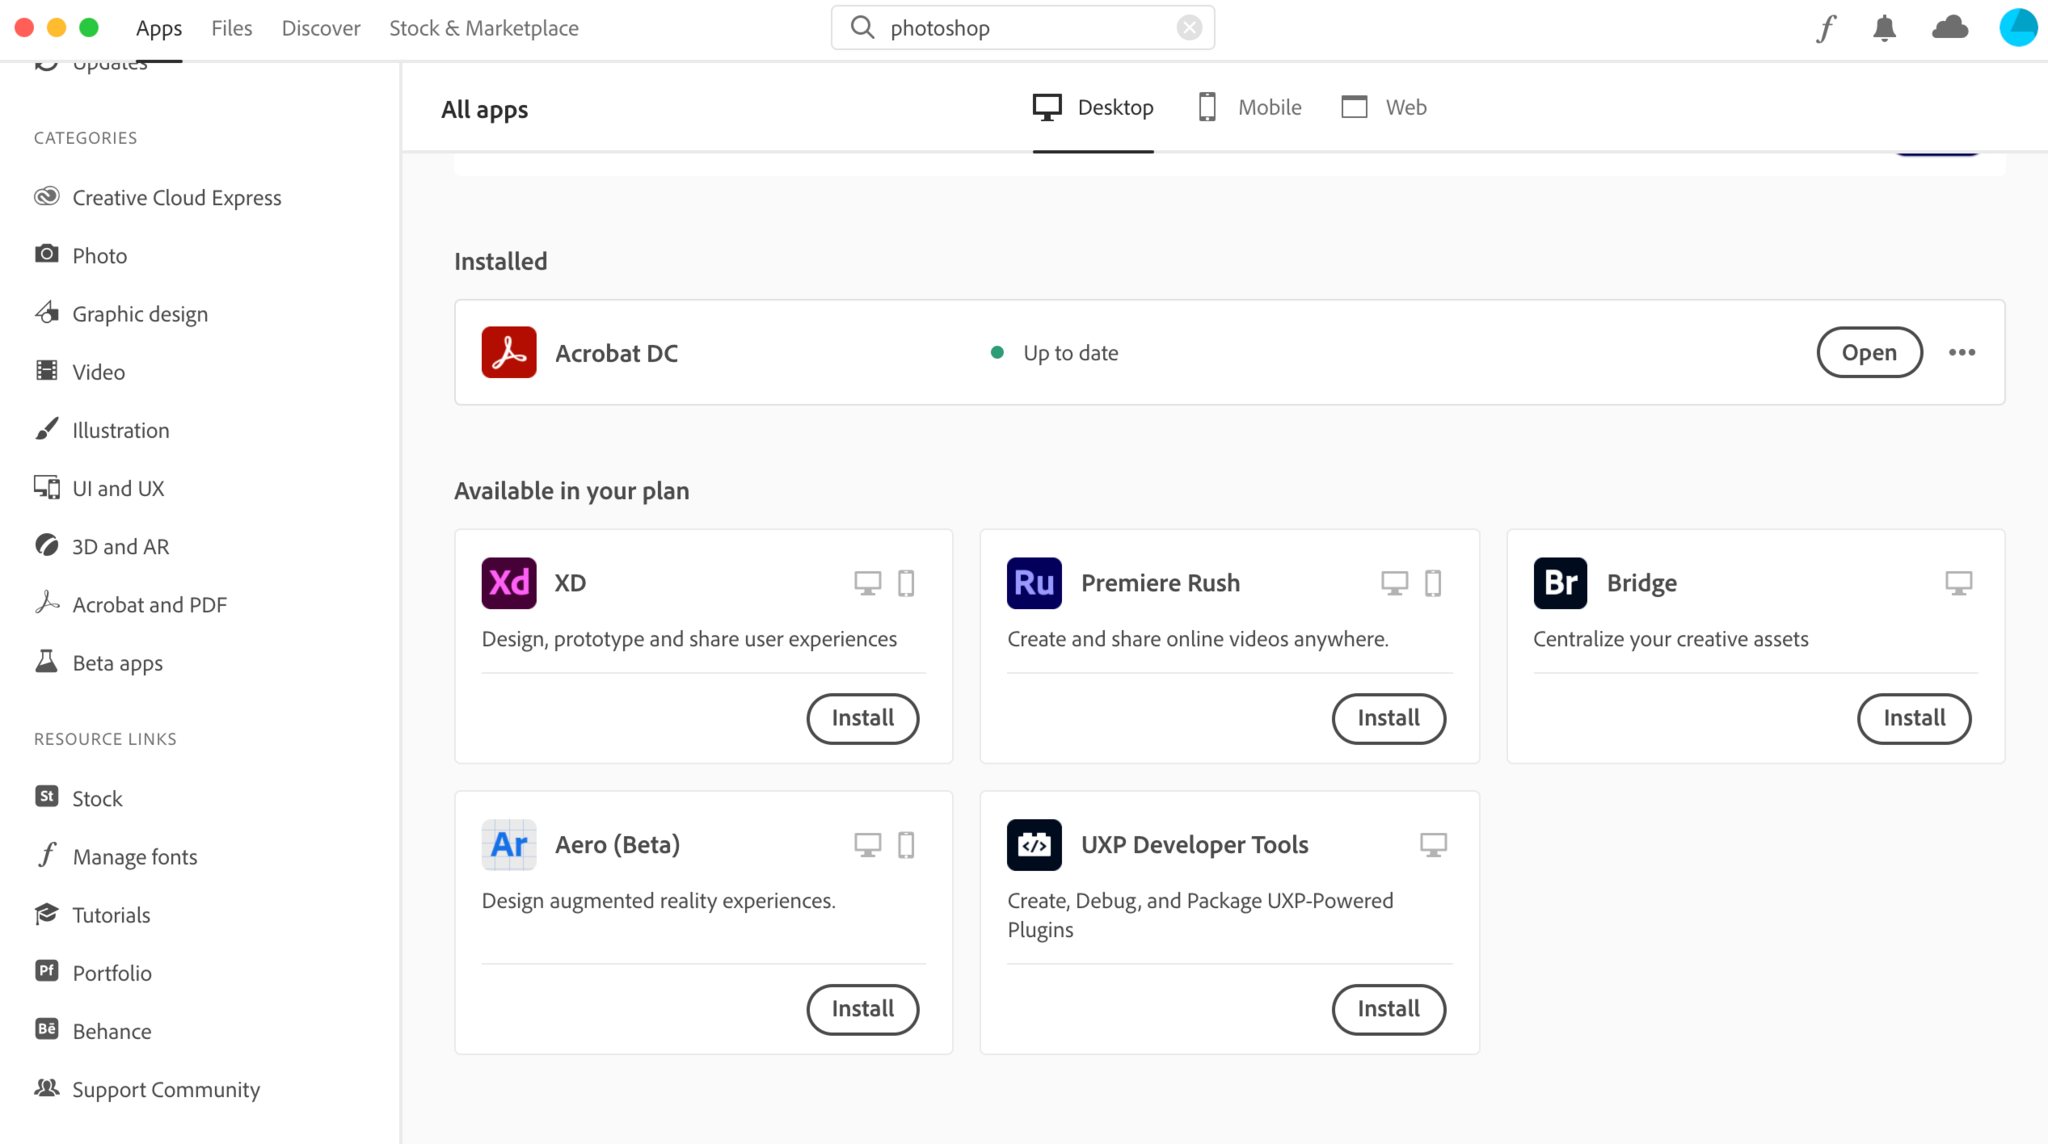Viewport: 2048px width, 1144px height.
Task: Click the UXP Developer Tools icon
Action: point(1034,843)
